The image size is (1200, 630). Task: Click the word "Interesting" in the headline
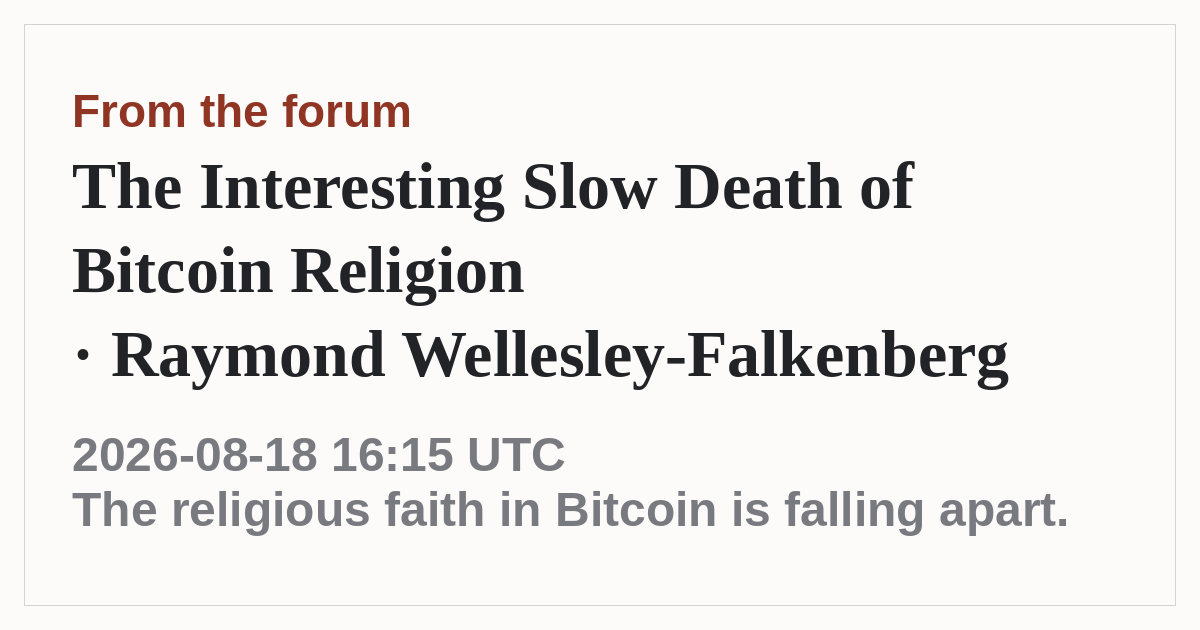[x=352, y=187]
